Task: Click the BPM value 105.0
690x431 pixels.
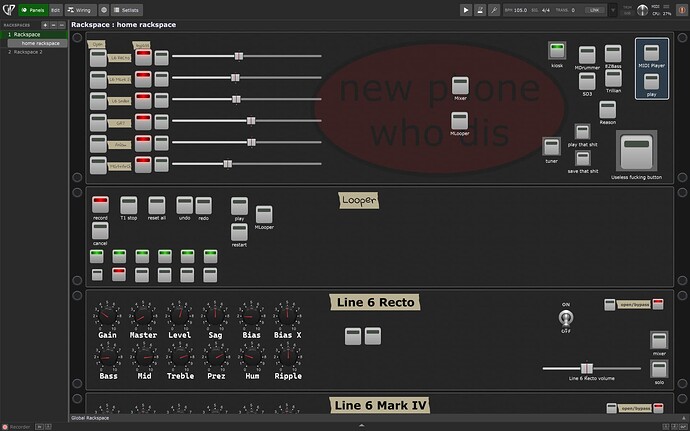Action: click(520, 10)
